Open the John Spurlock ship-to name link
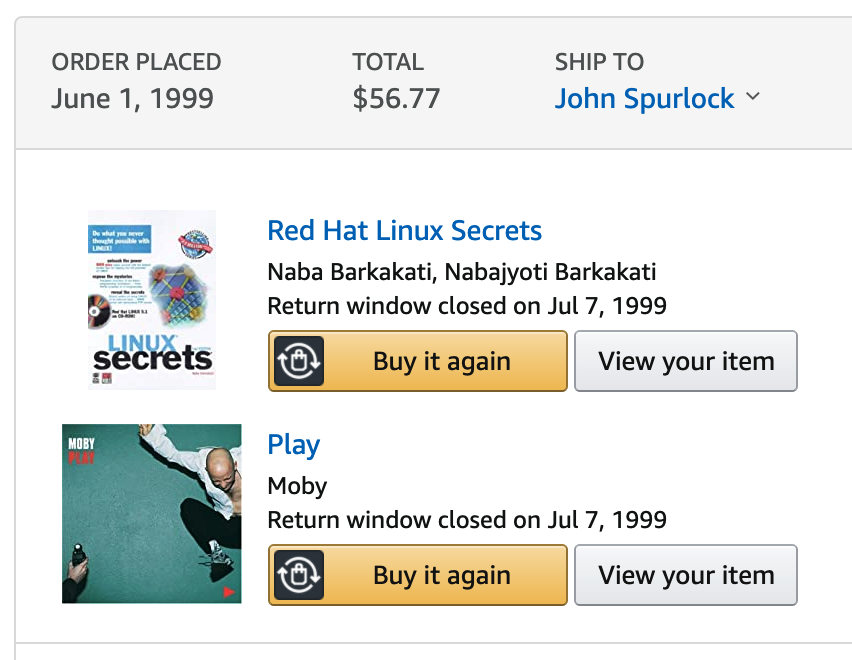 point(644,99)
